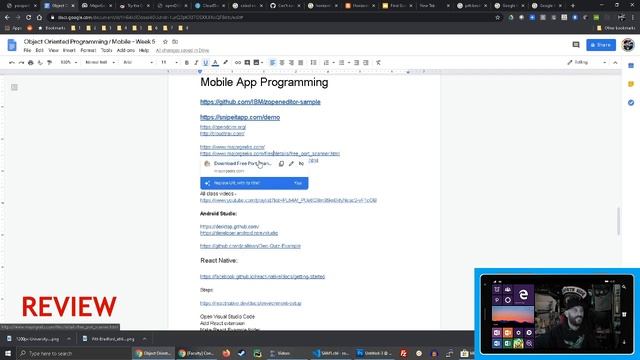The height and width of the screenshot is (360, 640).
Task: Show the document outline
Action: [x=14, y=87]
